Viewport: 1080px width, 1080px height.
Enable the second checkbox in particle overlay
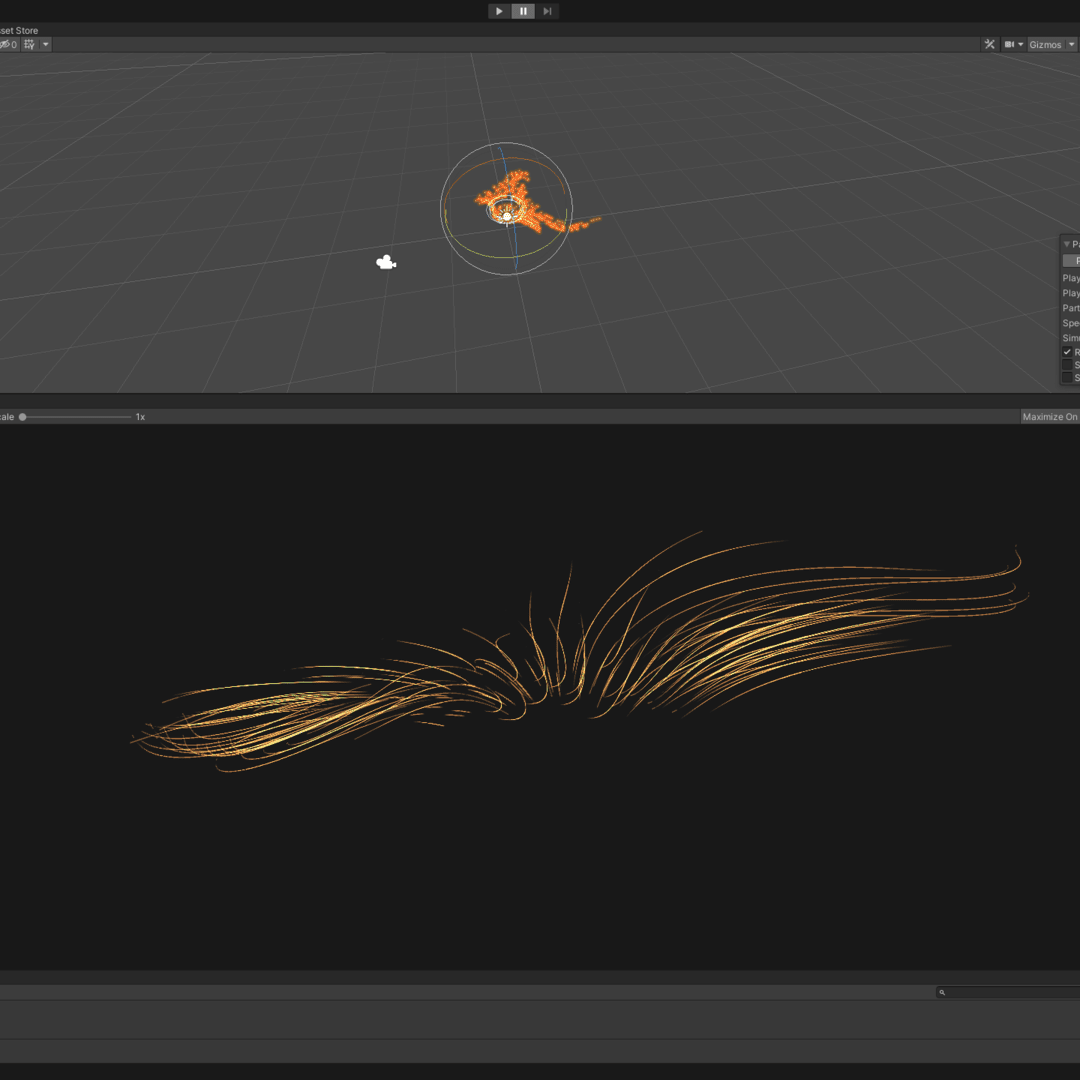(1067, 365)
